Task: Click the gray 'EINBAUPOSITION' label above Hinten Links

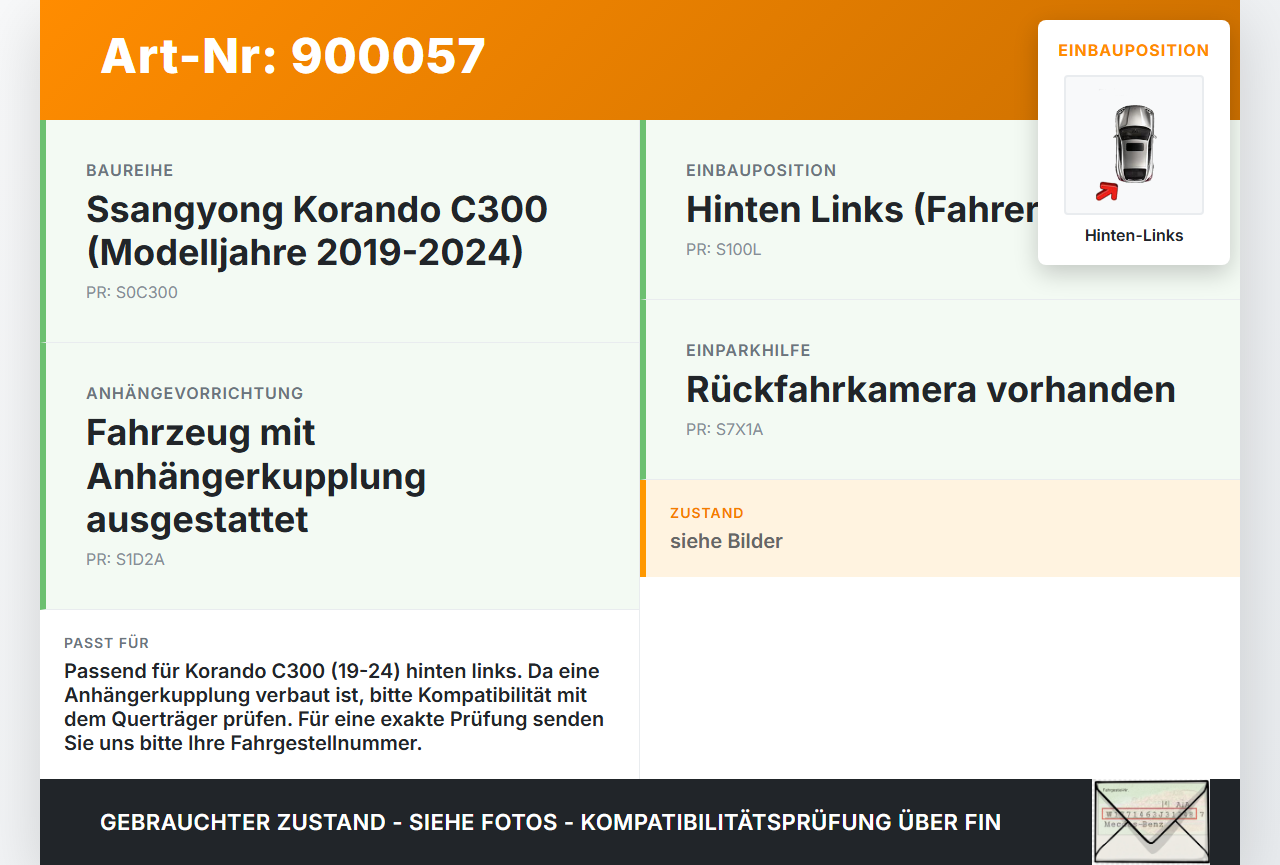Action: pyautogui.click(x=761, y=171)
